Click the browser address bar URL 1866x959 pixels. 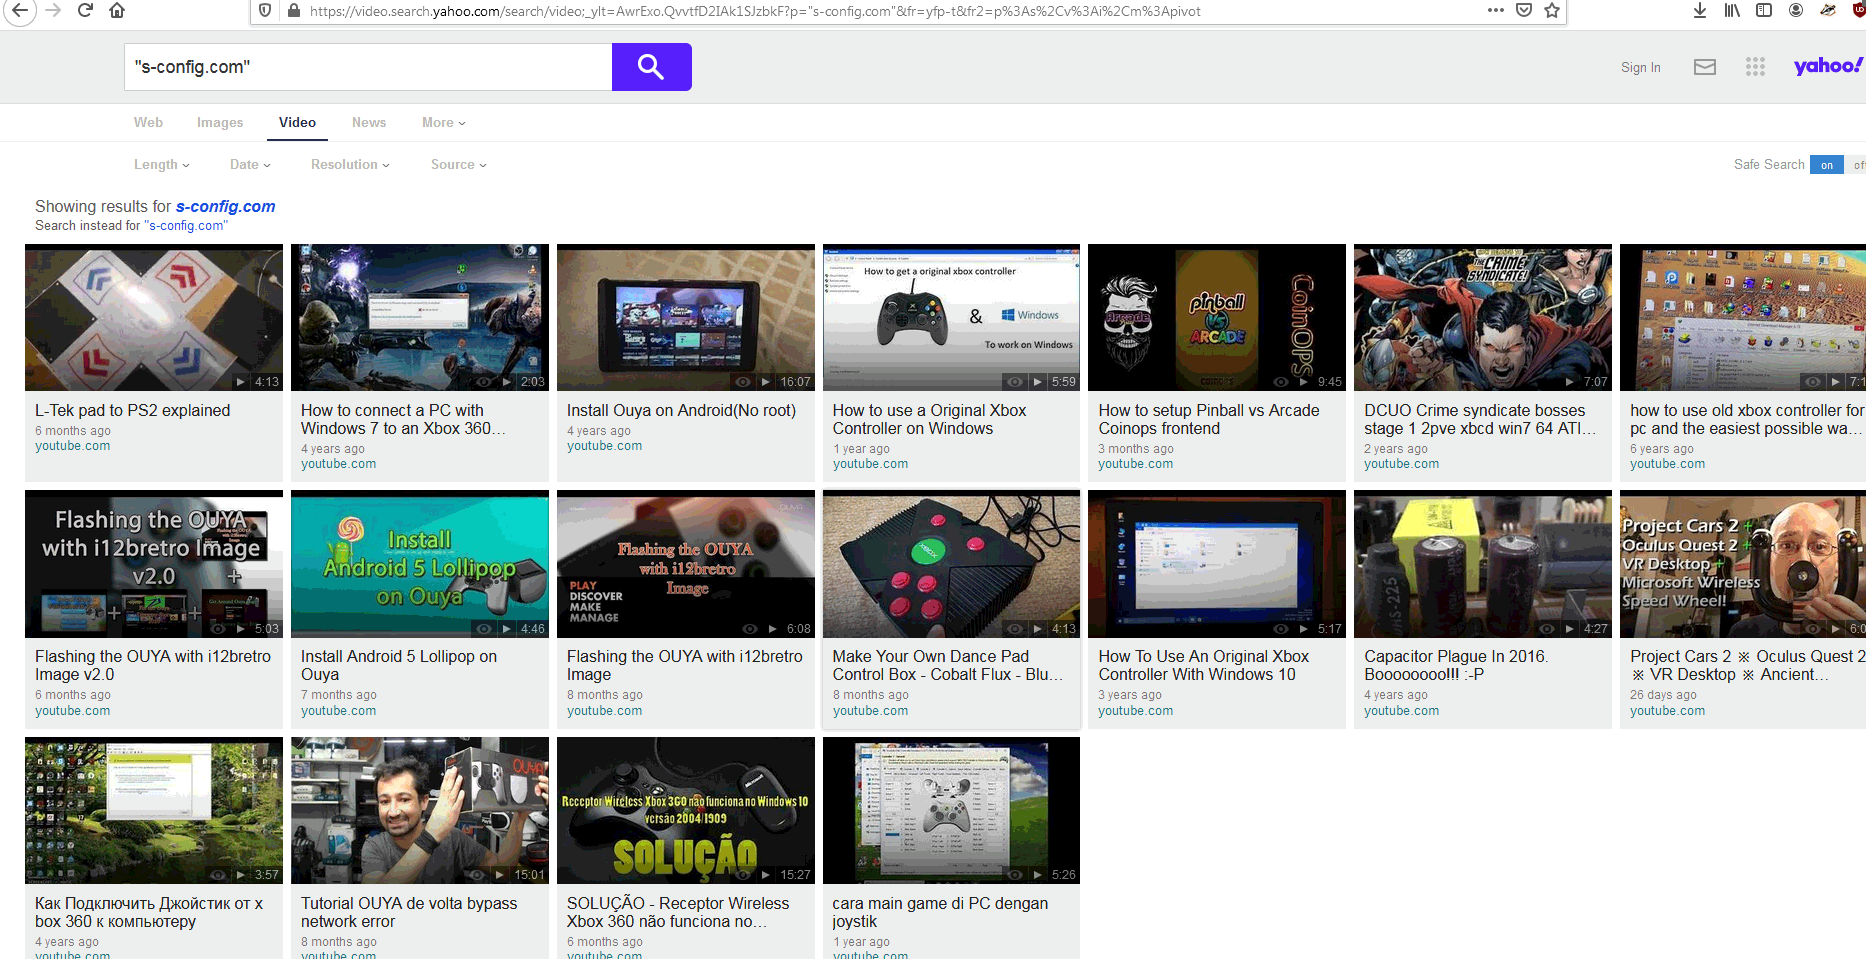(755, 11)
